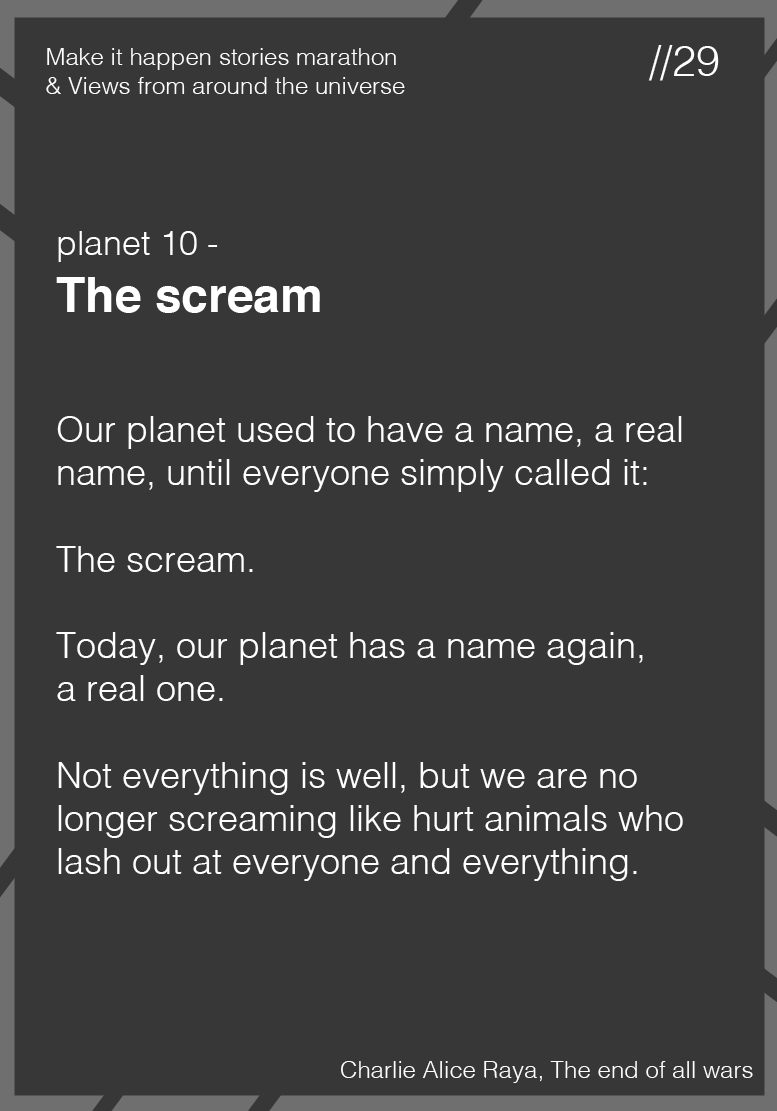
Task: Click the line 'lash out at everyone and everything.'
Action: tap(347, 863)
